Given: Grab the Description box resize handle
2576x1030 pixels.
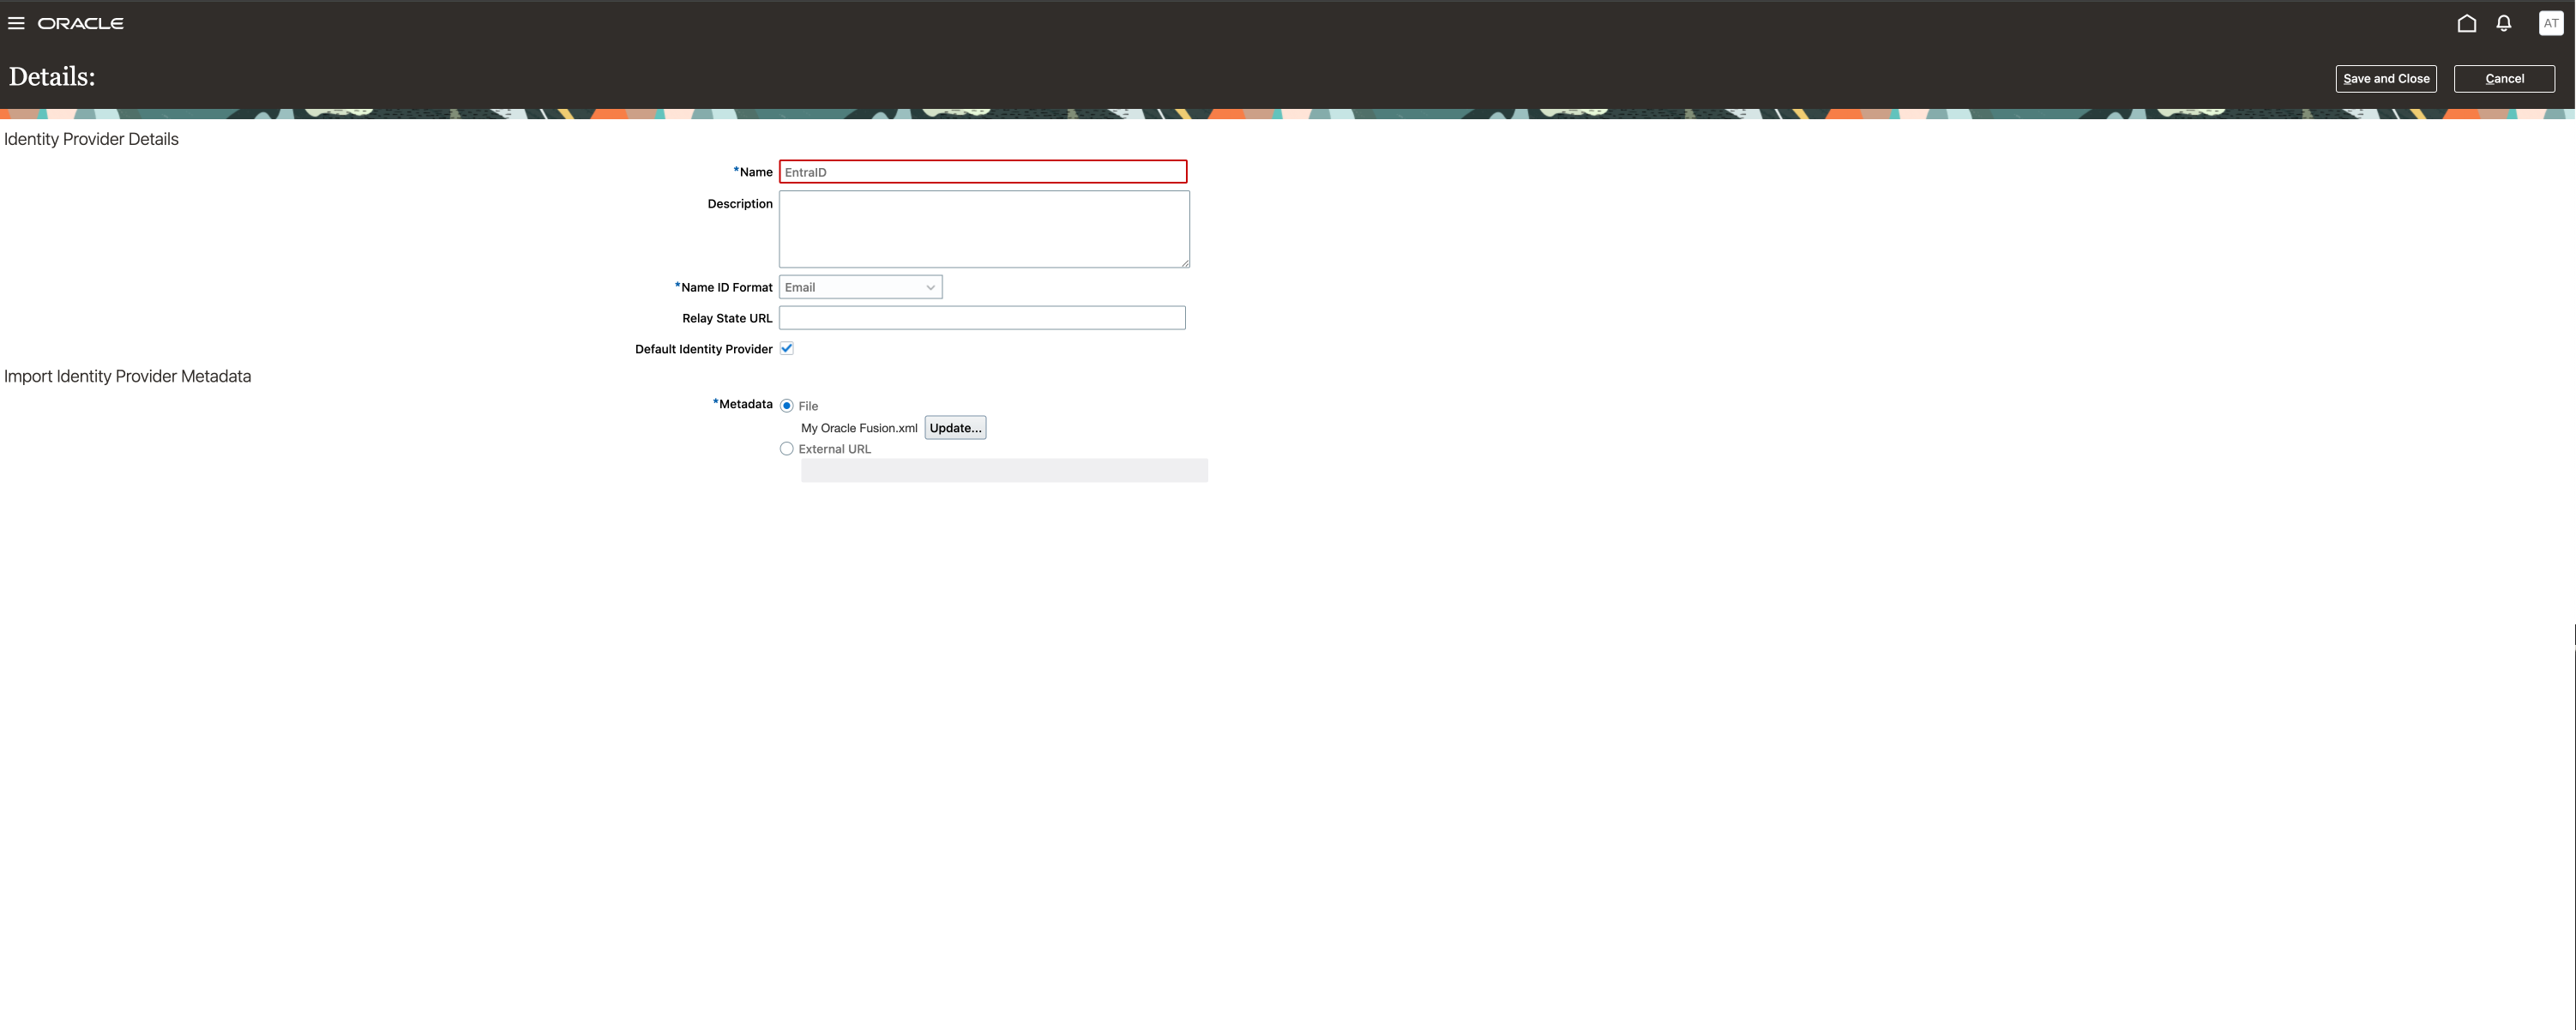Looking at the screenshot, I should (x=1185, y=263).
